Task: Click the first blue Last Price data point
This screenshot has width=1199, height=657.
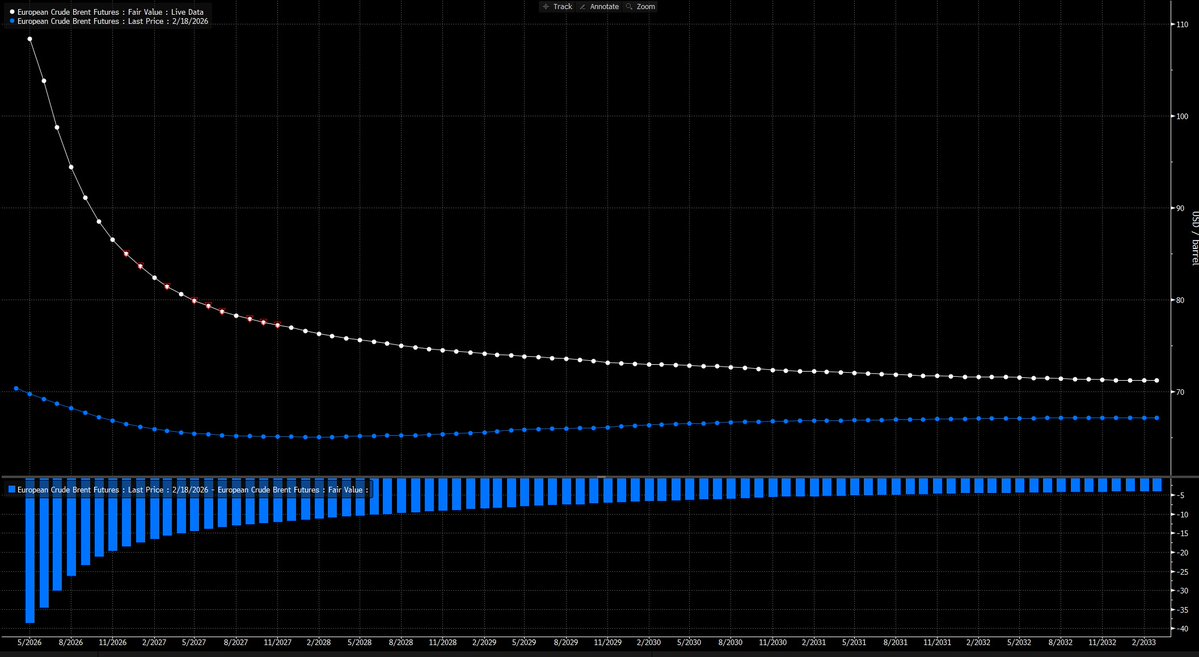Action: point(16,389)
